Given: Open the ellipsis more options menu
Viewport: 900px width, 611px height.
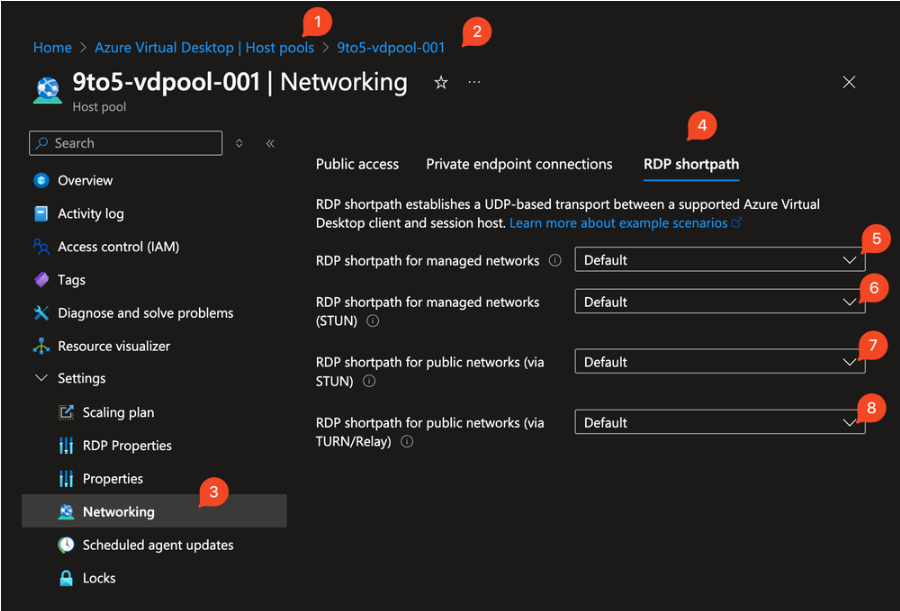Looking at the screenshot, I should click(474, 82).
